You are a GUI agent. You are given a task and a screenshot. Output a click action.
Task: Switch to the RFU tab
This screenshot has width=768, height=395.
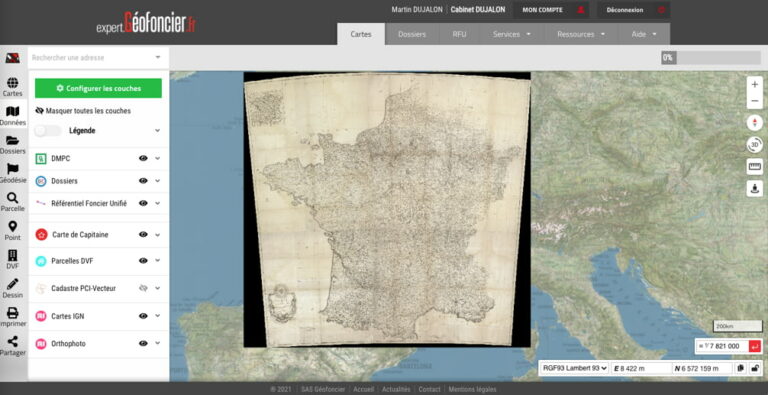459,34
